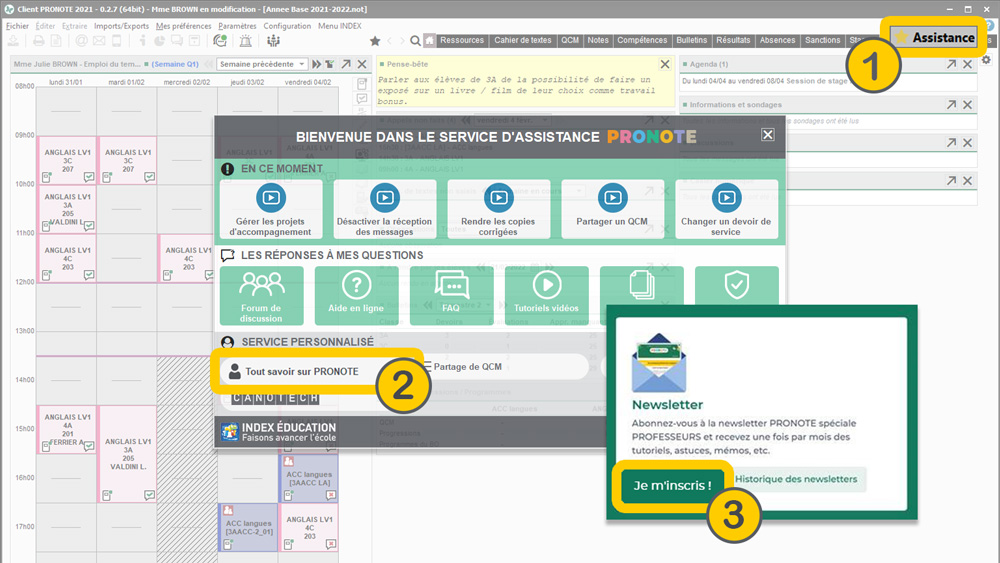Select ACC langues [3AACC-2_01] lesson block
The height and width of the screenshot is (563, 1000).
pyautogui.click(x=248, y=527)
